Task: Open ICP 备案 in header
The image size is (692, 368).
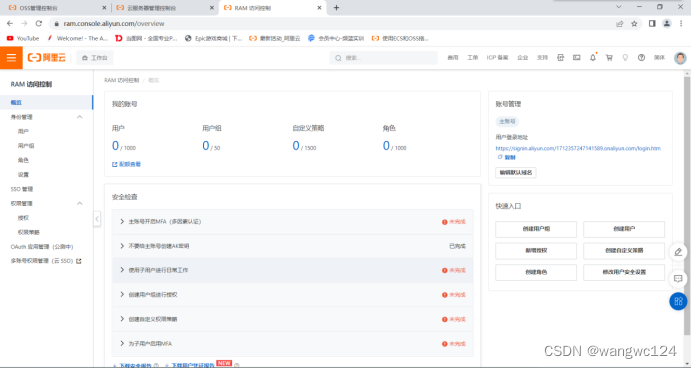Action: click(x=497, y=58)
